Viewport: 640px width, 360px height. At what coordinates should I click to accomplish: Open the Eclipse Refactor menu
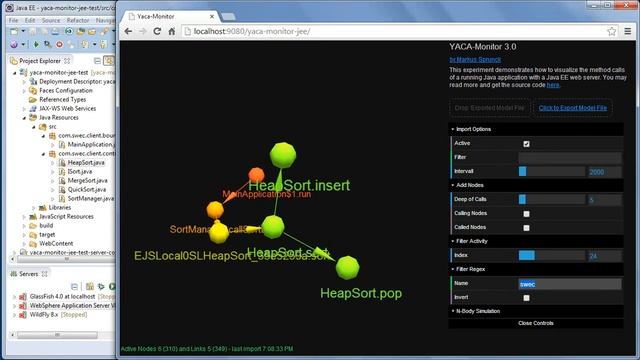coord(78,20)
